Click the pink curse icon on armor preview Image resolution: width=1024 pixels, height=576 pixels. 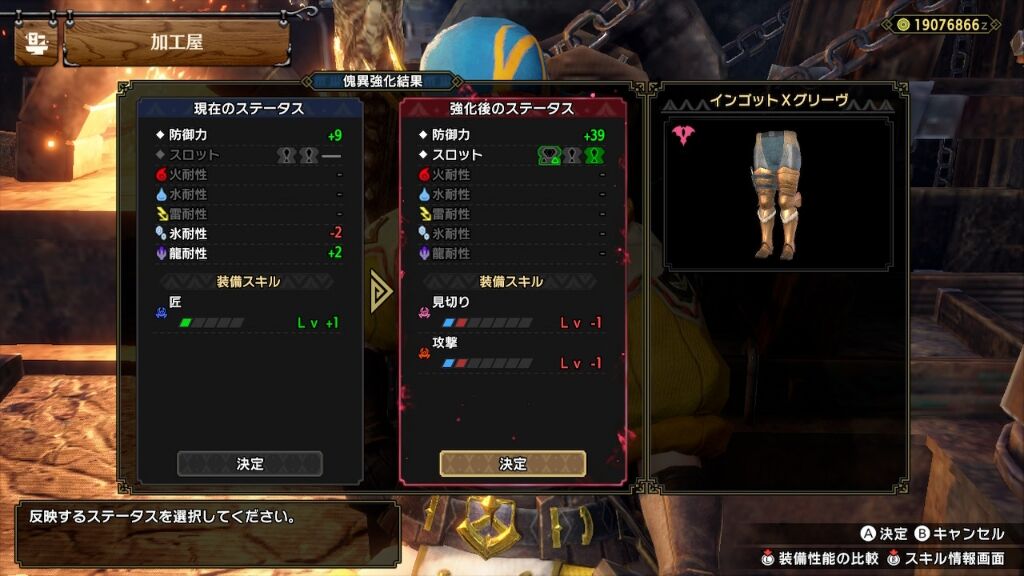coord(683,135)
